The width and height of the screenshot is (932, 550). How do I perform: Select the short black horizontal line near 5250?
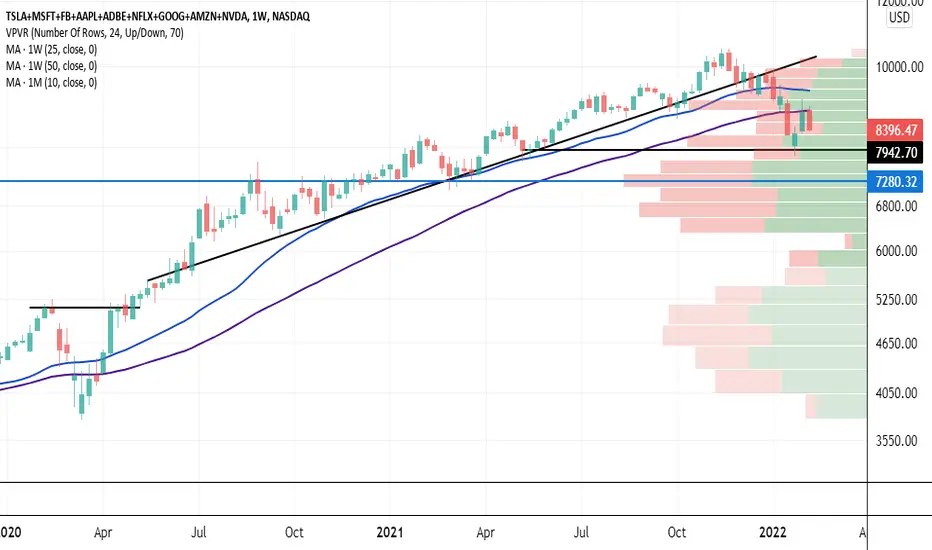tap(84, 307)
